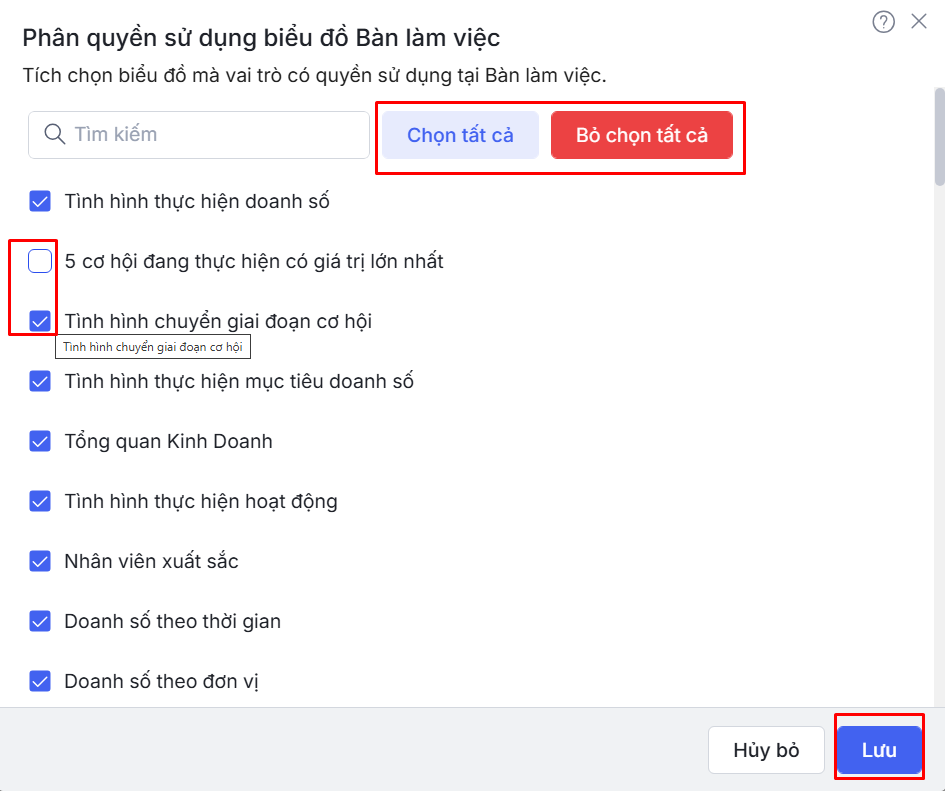Click the Hủy bỏ cancel button
Image resolution: width=945 pixels, height=791 pixels.
(x=766, y=750)
